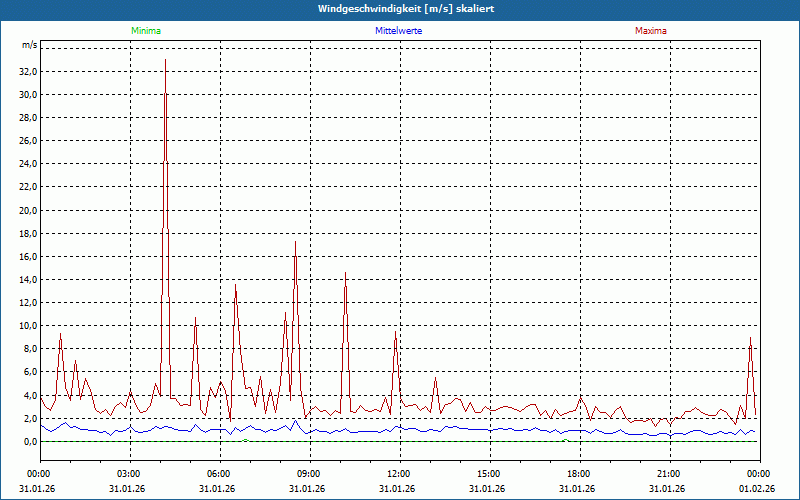The image size is (800, 500).
Task: Click the 12,0 y-axis value
Action: 29,303
